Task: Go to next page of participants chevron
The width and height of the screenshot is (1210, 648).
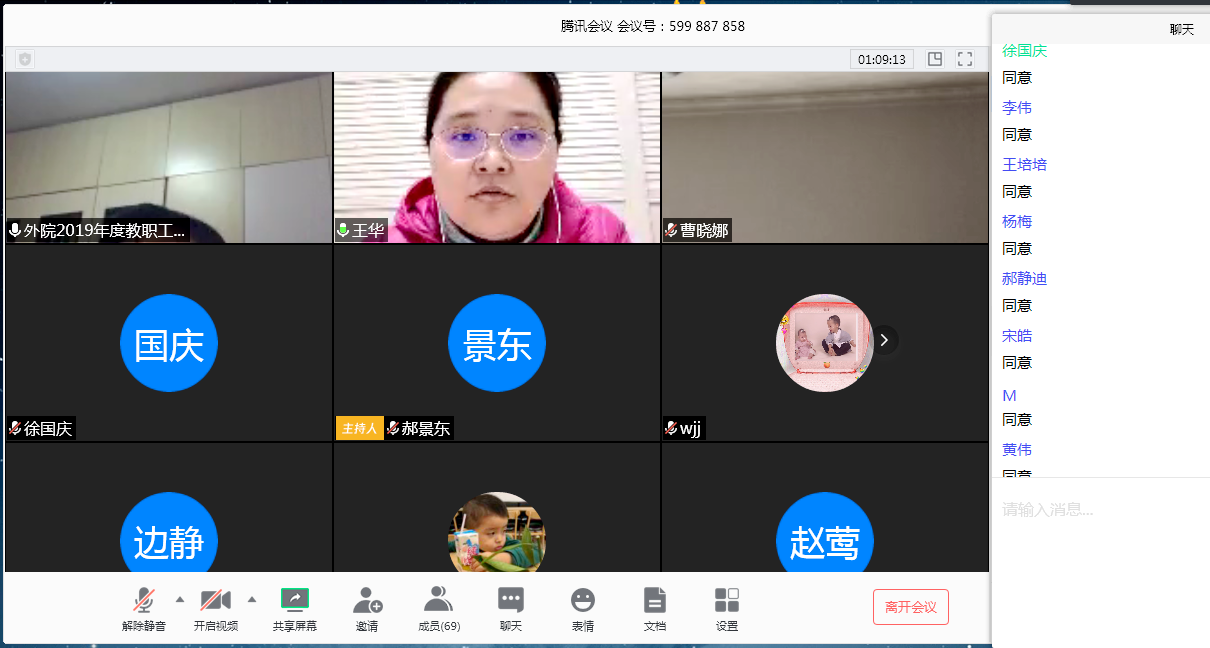Action: click(x=884, y=340)
